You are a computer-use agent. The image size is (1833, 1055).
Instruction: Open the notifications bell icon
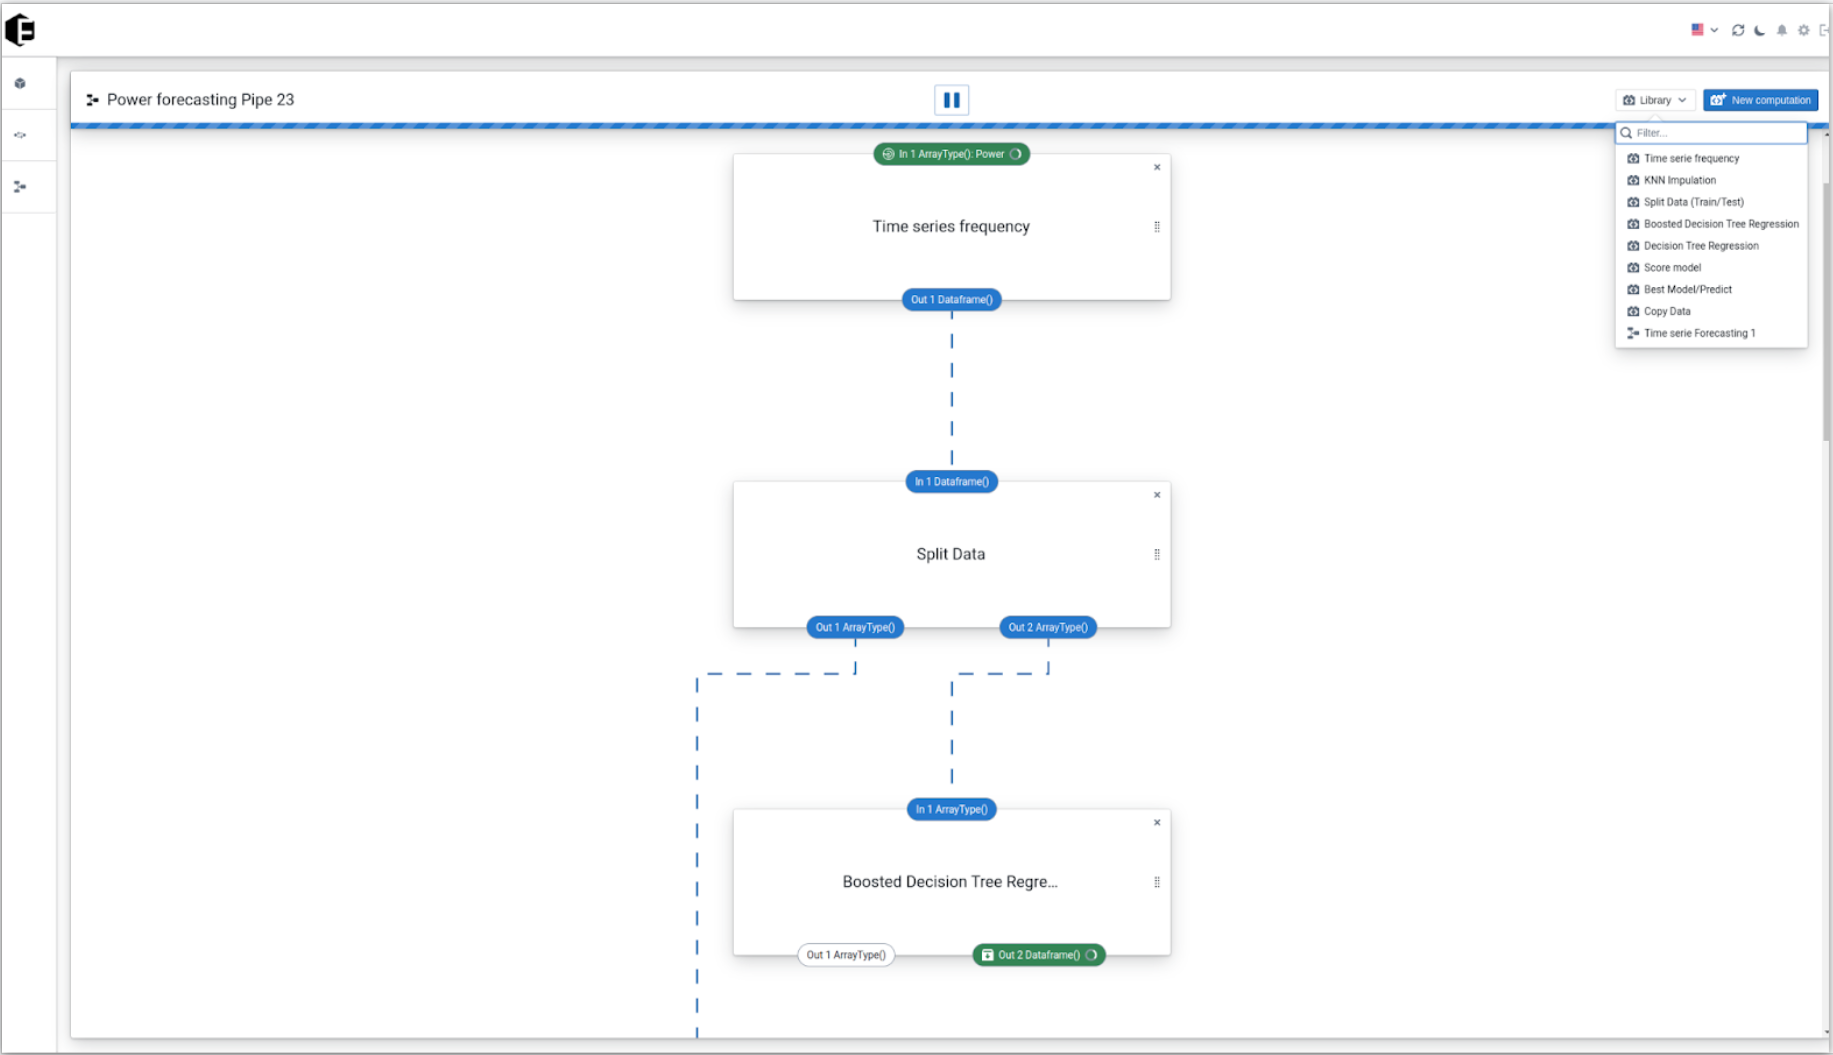tap(1782, 30)
